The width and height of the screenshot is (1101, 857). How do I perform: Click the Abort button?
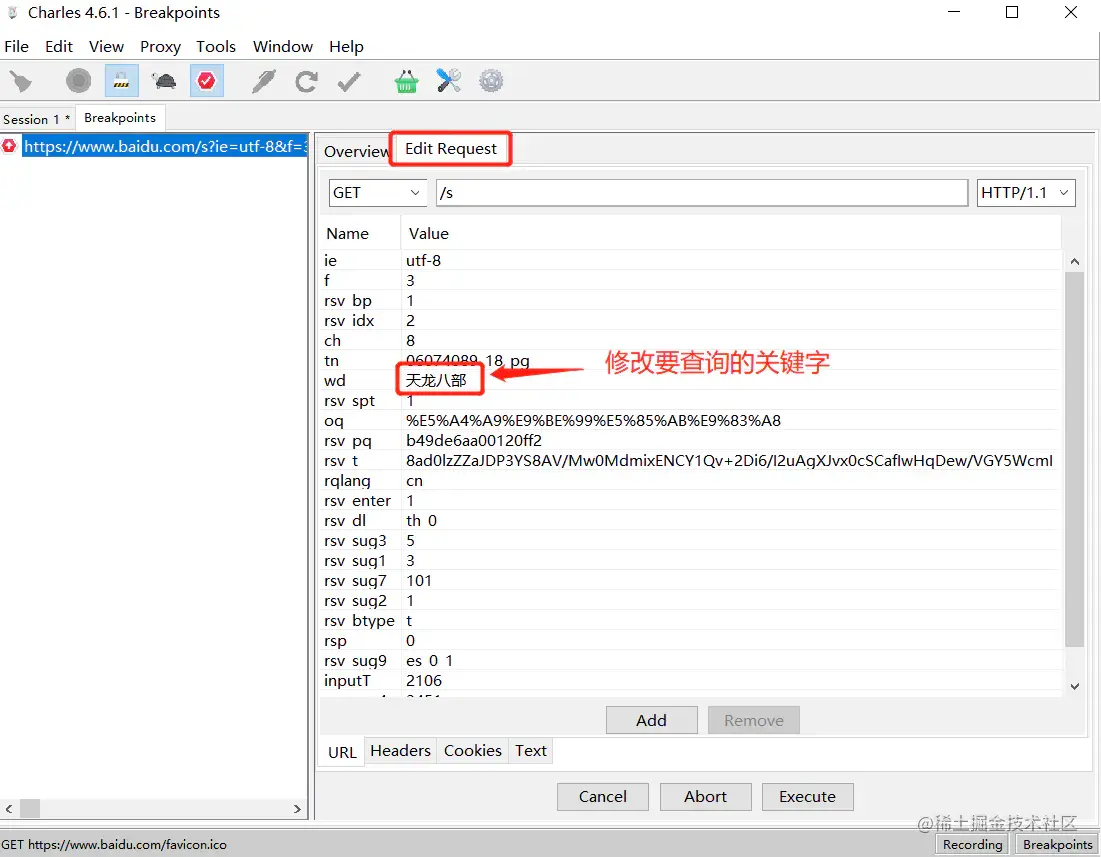pyautogui.click(x=706, y=797)
